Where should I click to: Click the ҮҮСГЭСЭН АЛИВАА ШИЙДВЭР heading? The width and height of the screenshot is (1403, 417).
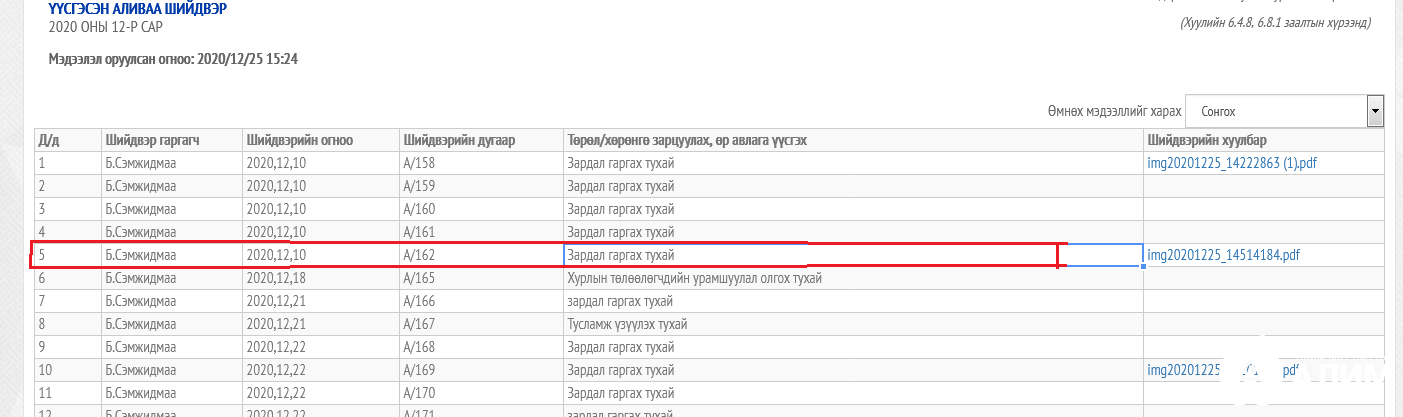[x=137, y=9]
